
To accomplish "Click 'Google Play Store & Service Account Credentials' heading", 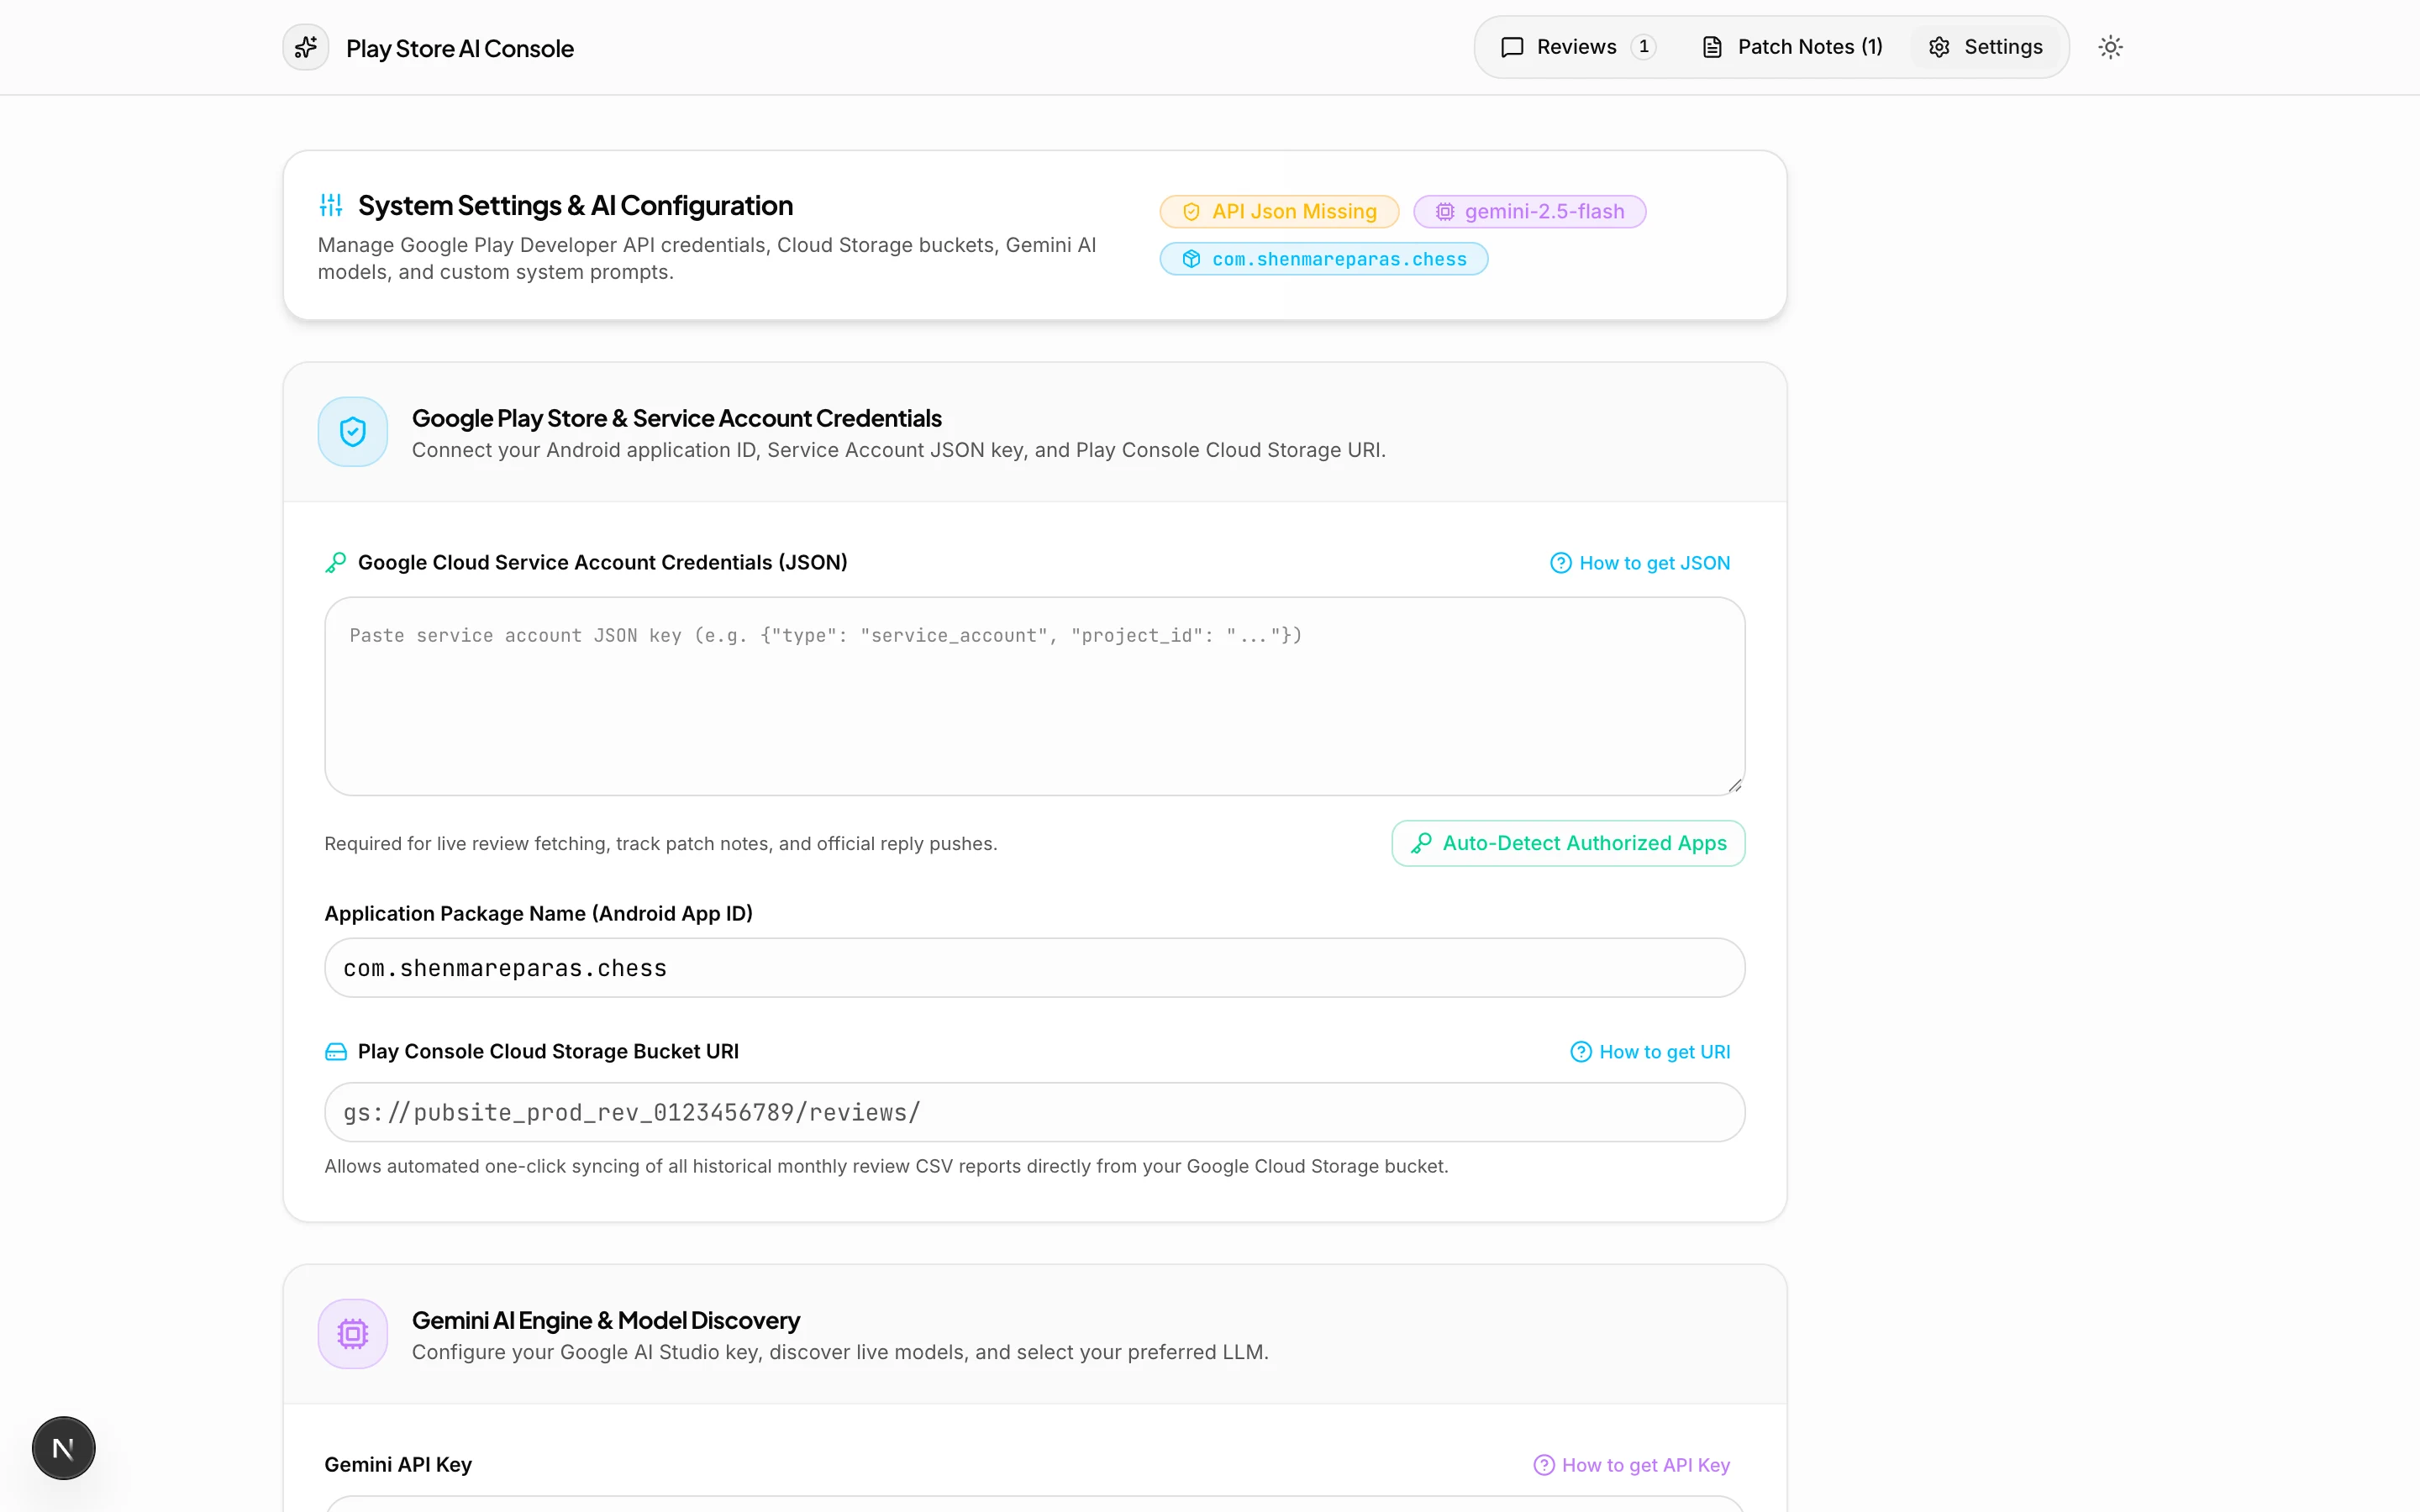I will pos(677,418).
